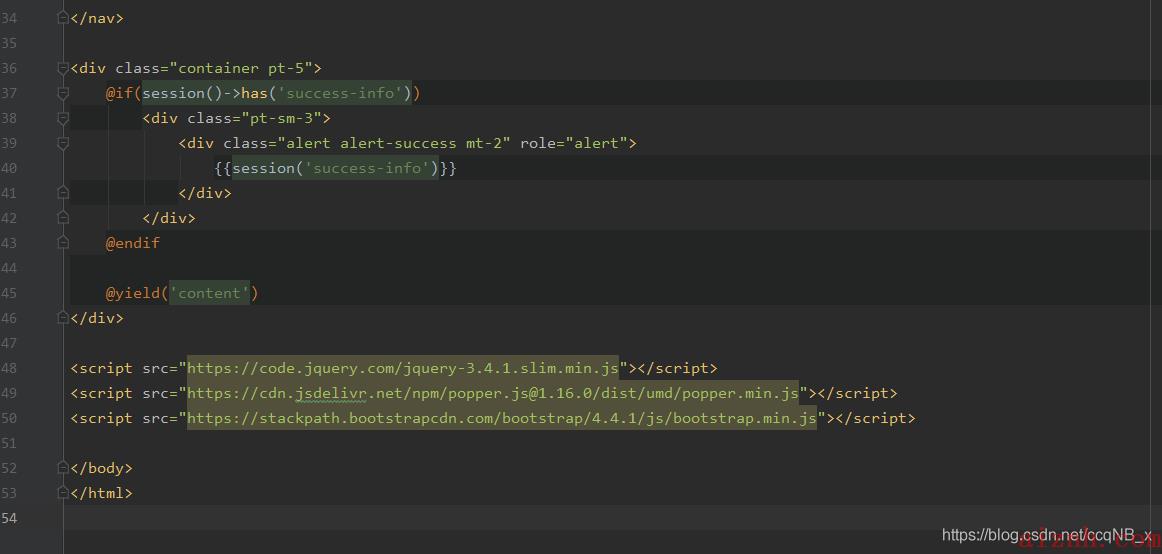Click "pt-sm-3" class value

282,119
